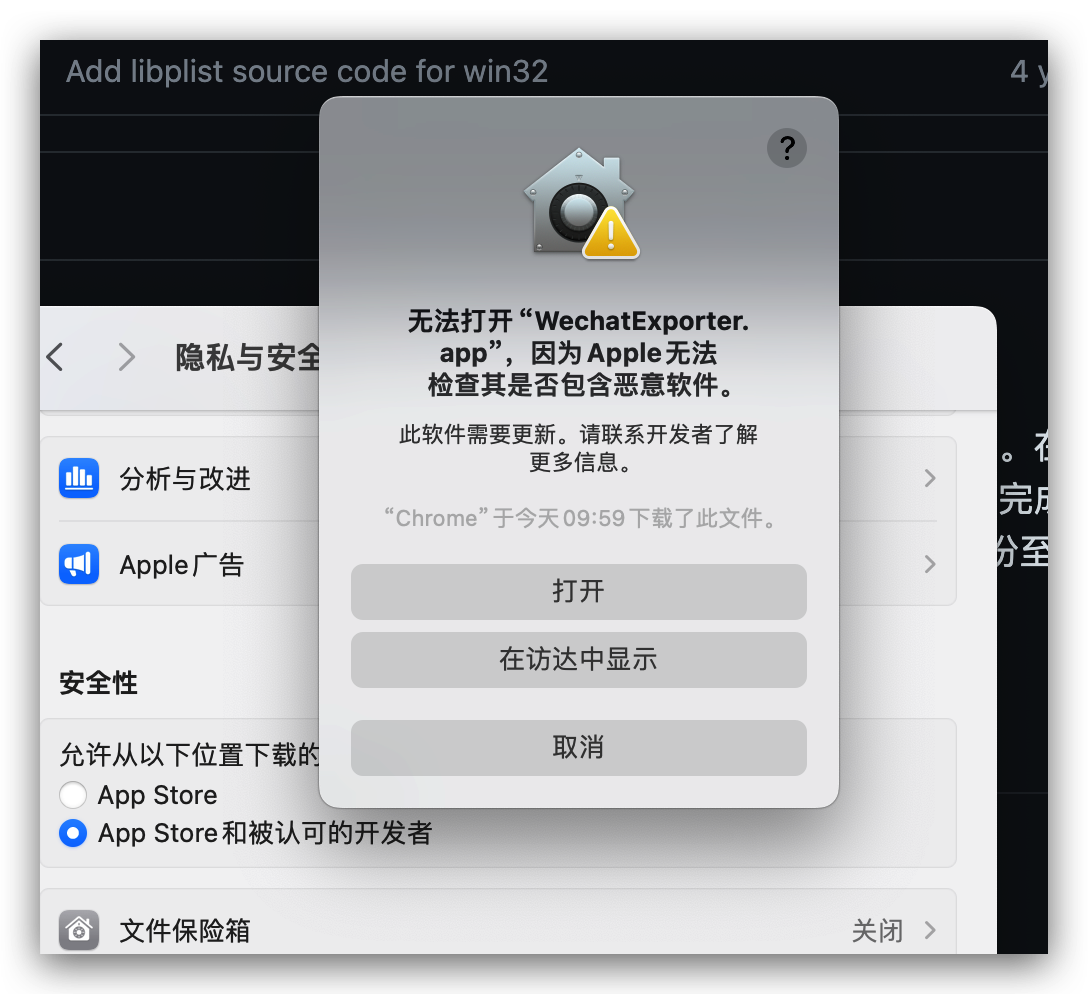The image size is (1088, 994).
Task: Click the Chrome download time notice text
Action: click(579, 518)
